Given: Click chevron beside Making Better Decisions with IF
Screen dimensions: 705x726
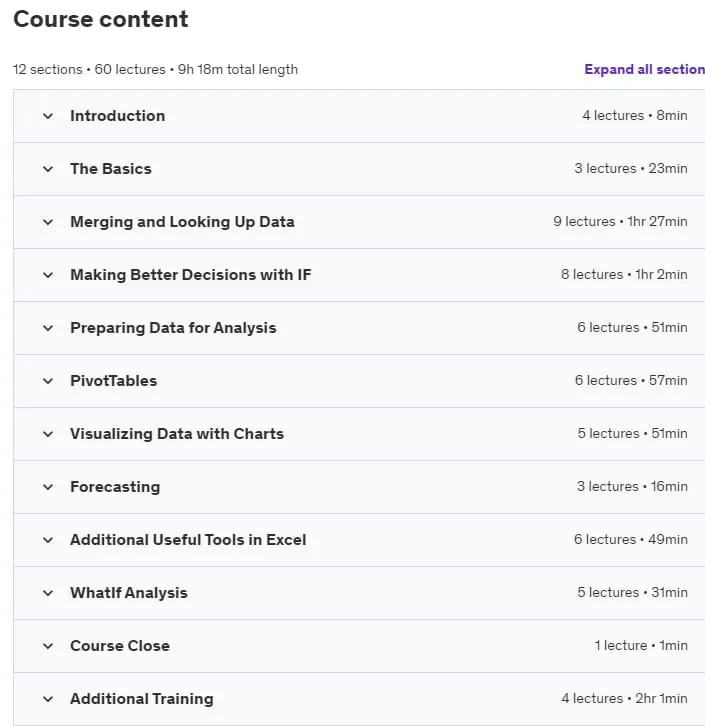Looking at the screenshot, I should click(x=48, y=275).
